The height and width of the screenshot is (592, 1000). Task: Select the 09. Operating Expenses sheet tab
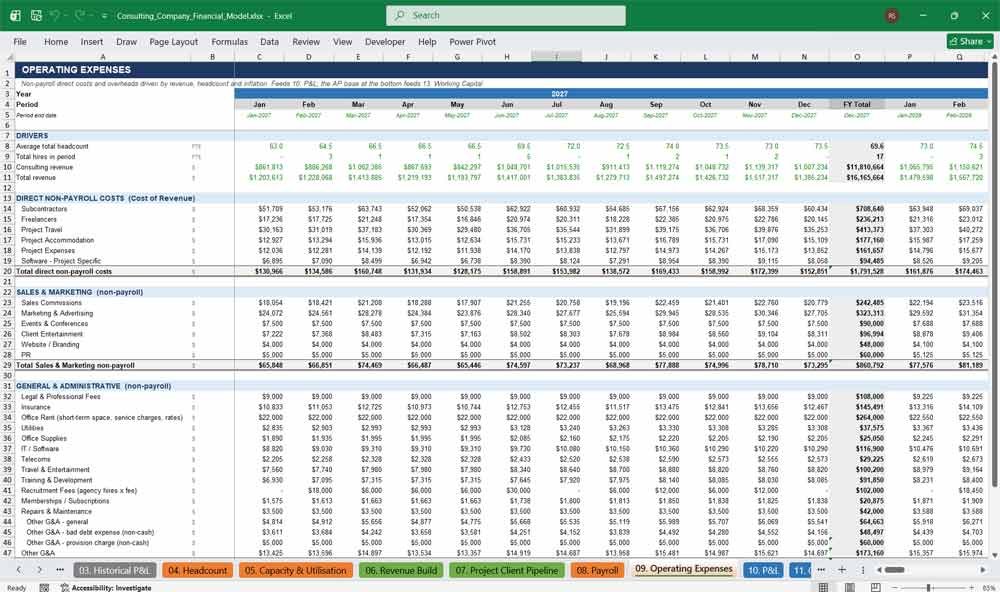tap(684, 569)
